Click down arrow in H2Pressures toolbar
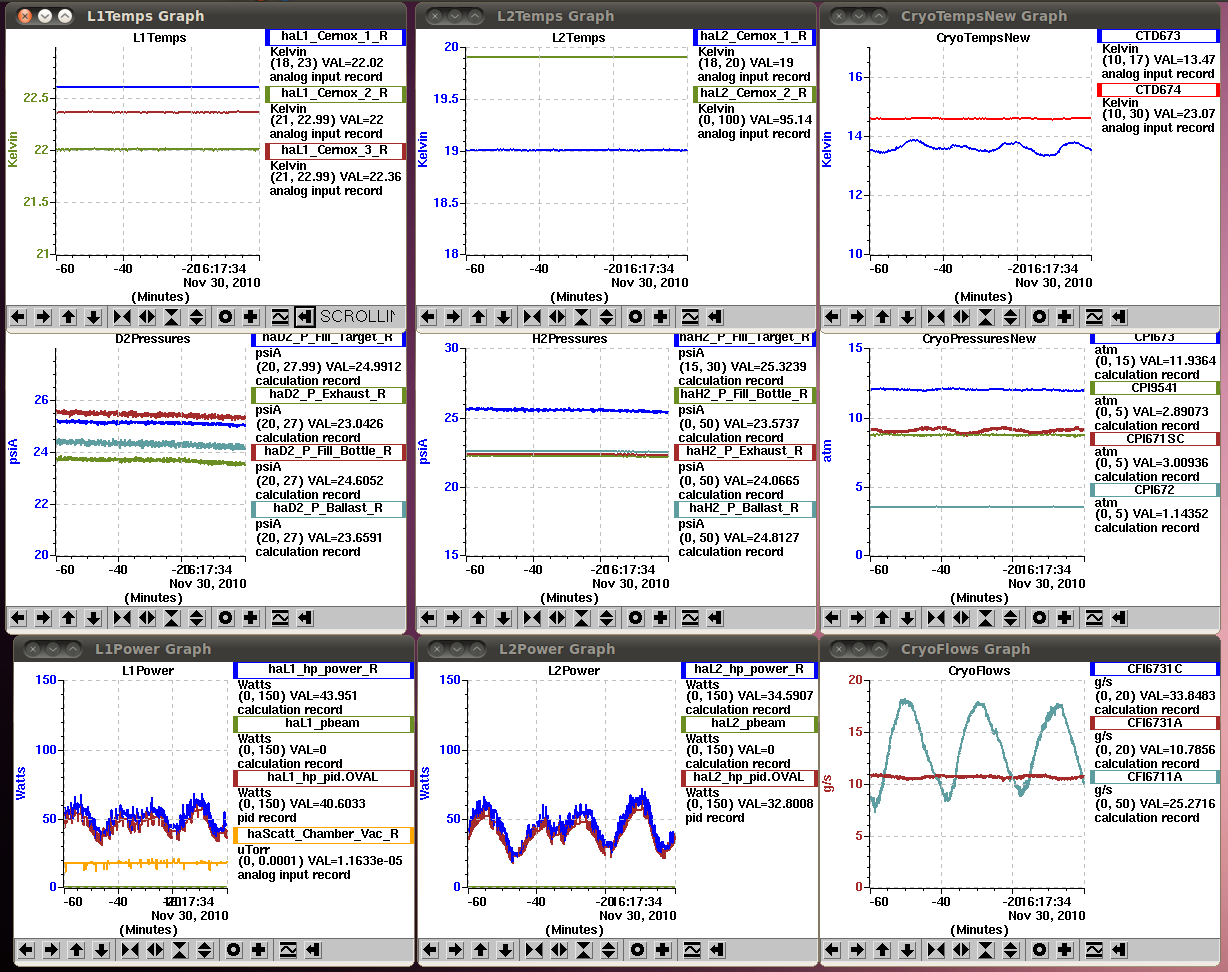This screenshot has width=1228, height=972. pyautogui.click(x=503, y=618)
